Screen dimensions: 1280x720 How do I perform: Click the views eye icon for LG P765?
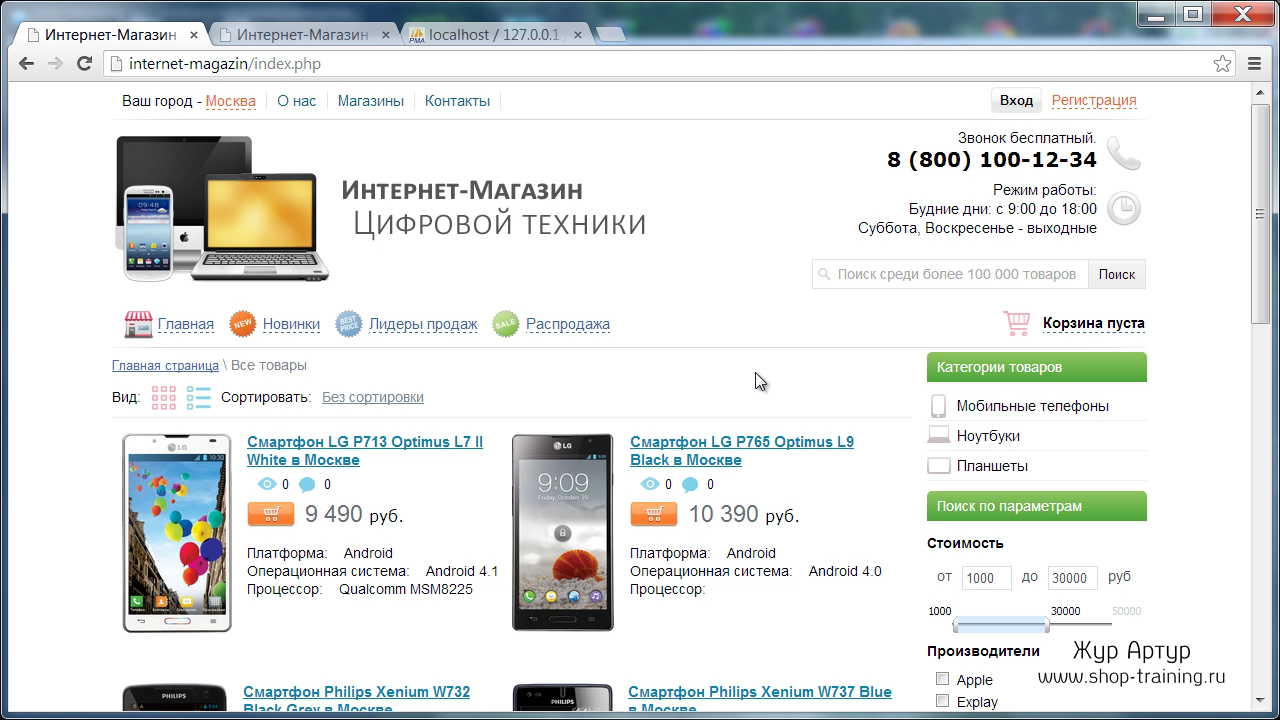pos(649,485)
